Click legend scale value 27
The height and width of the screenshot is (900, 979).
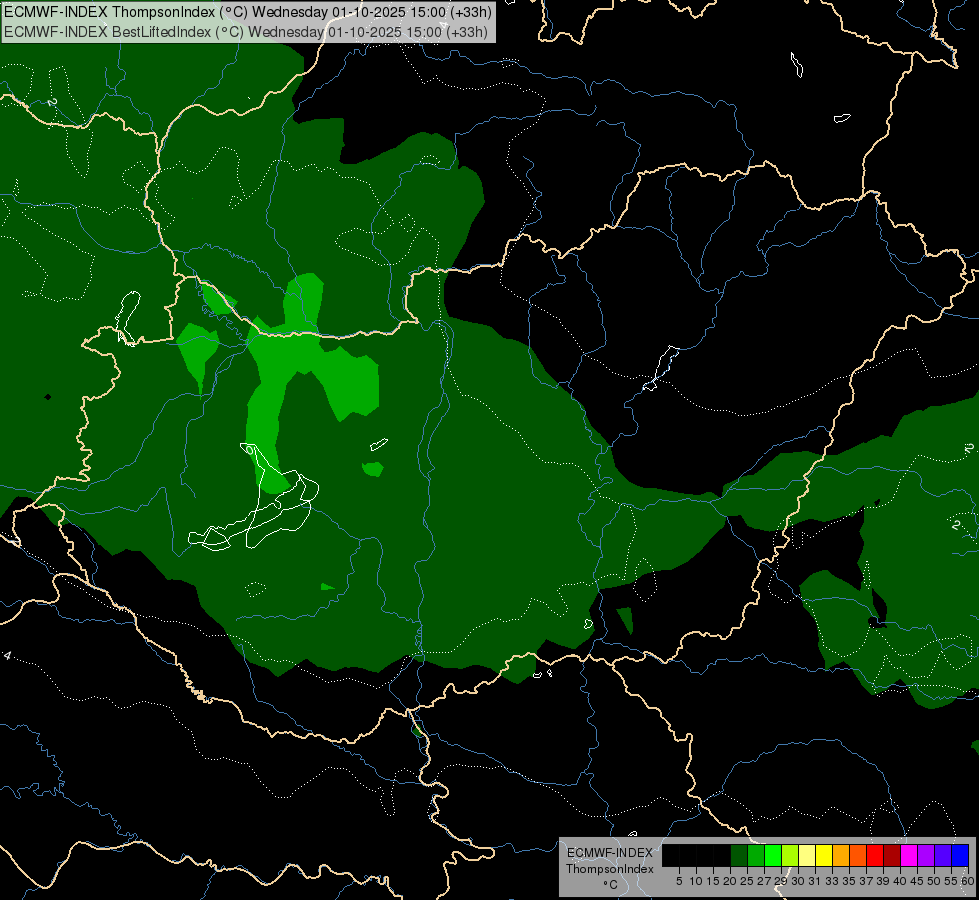764,881
